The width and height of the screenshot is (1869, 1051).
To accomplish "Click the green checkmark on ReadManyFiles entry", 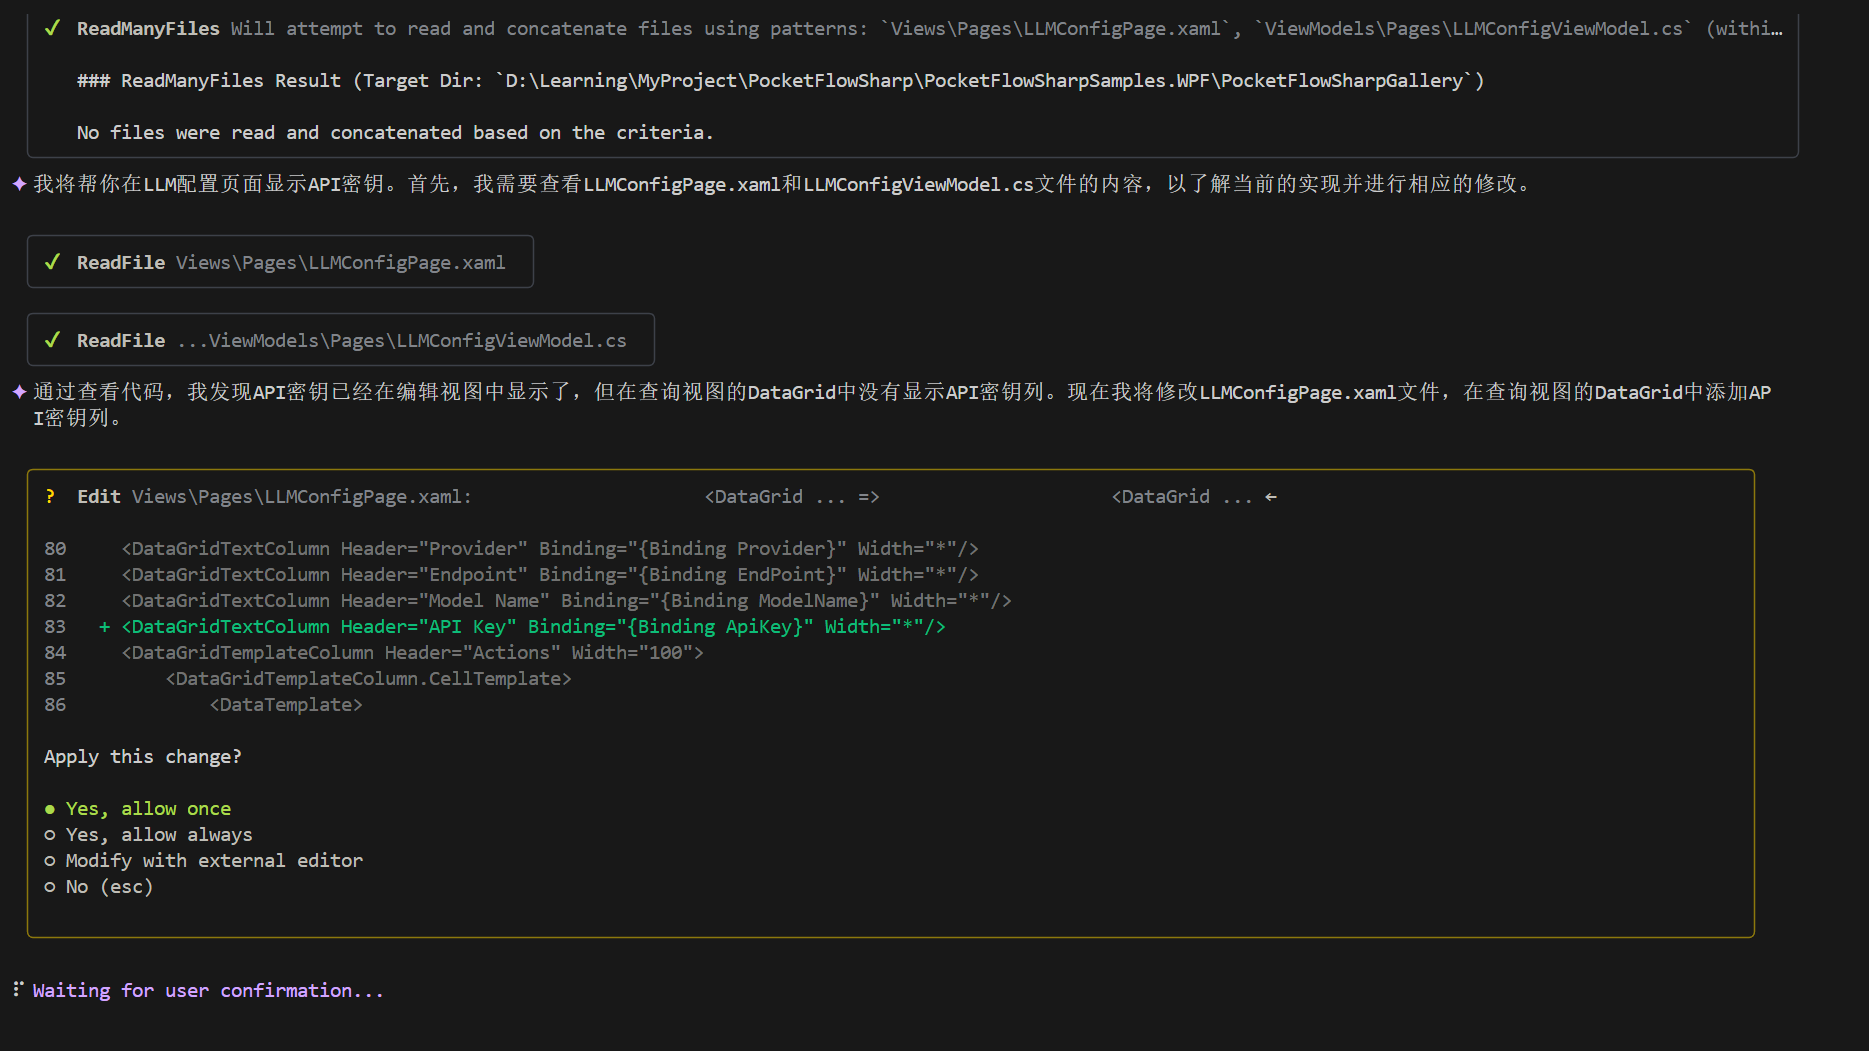I will pyautogui.click(x=52, y=28).
